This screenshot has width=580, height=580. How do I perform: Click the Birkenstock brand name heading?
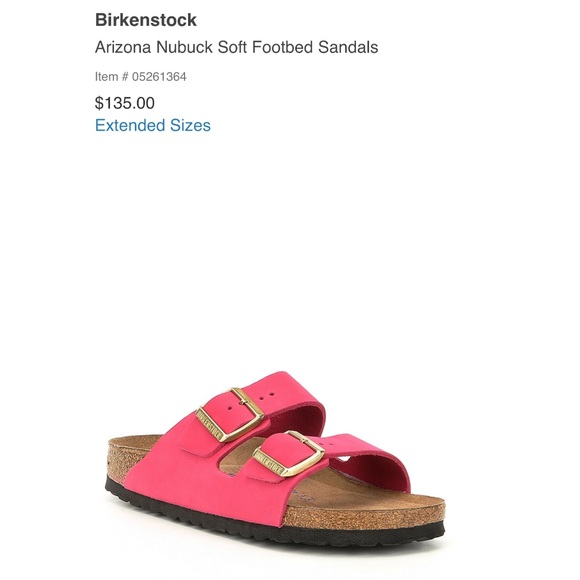146,20
